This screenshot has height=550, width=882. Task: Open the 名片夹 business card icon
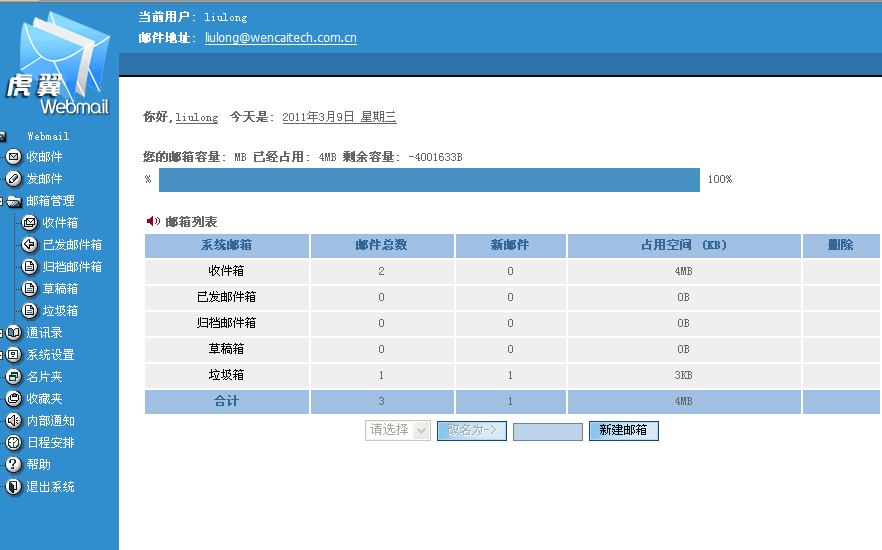[14, 377]
